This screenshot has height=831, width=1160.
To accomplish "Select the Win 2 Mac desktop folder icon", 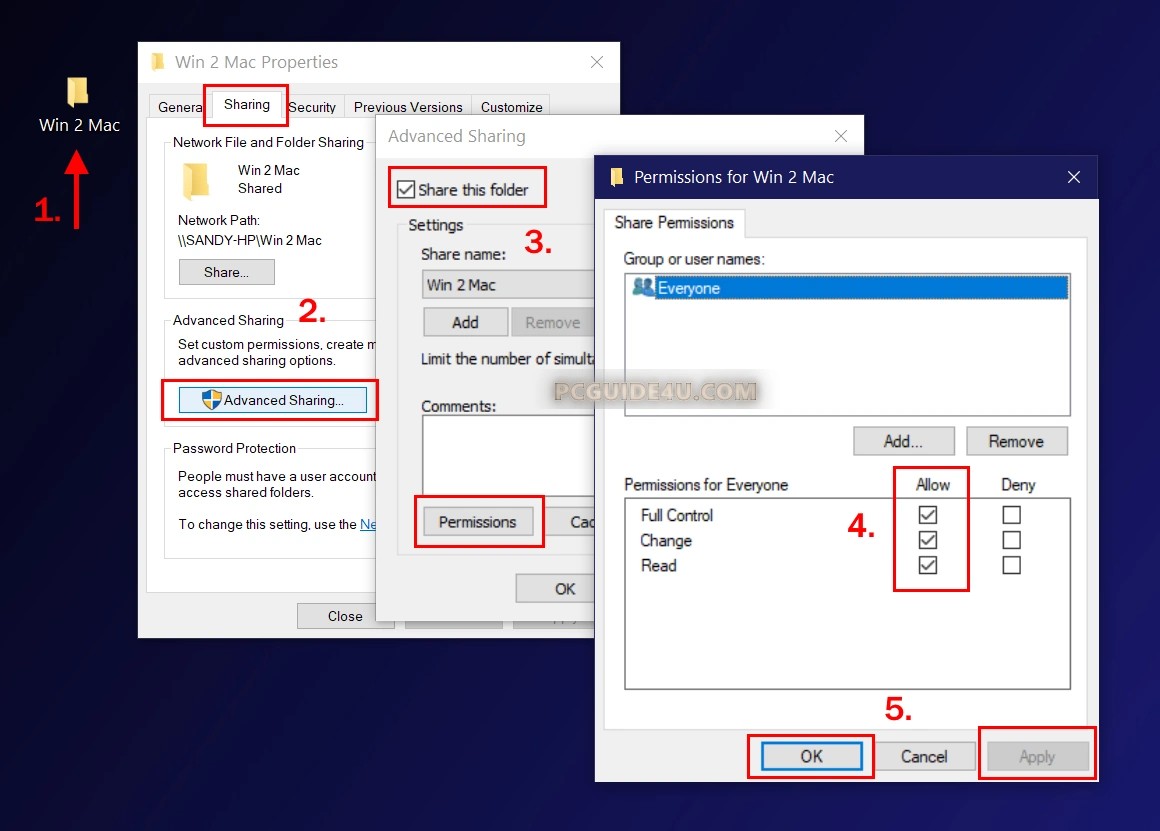I will (78, 93).
